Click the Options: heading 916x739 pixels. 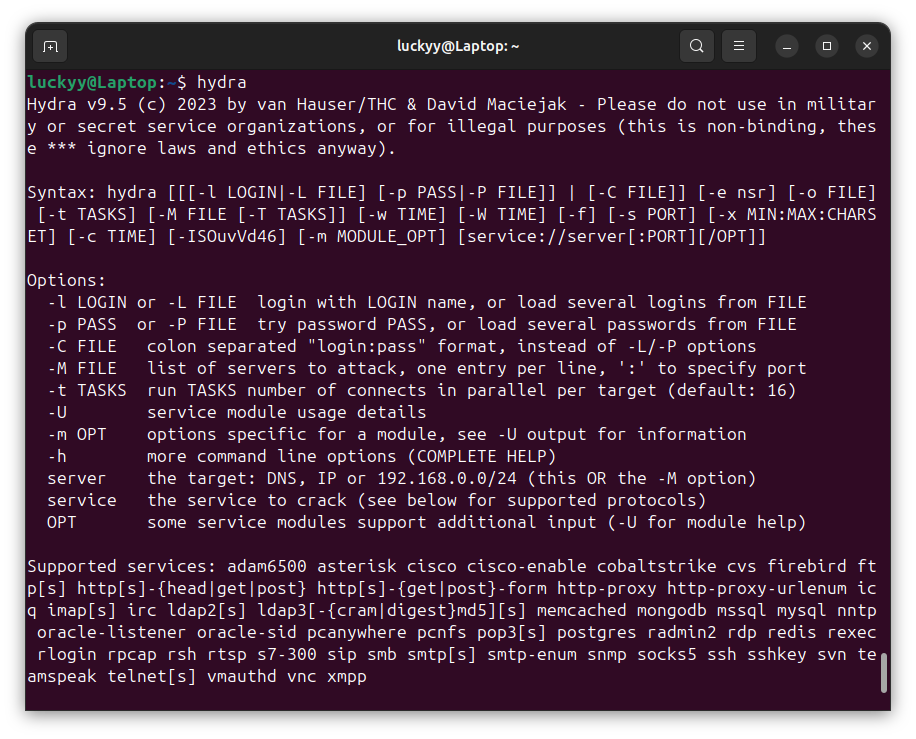click(66, 280)
